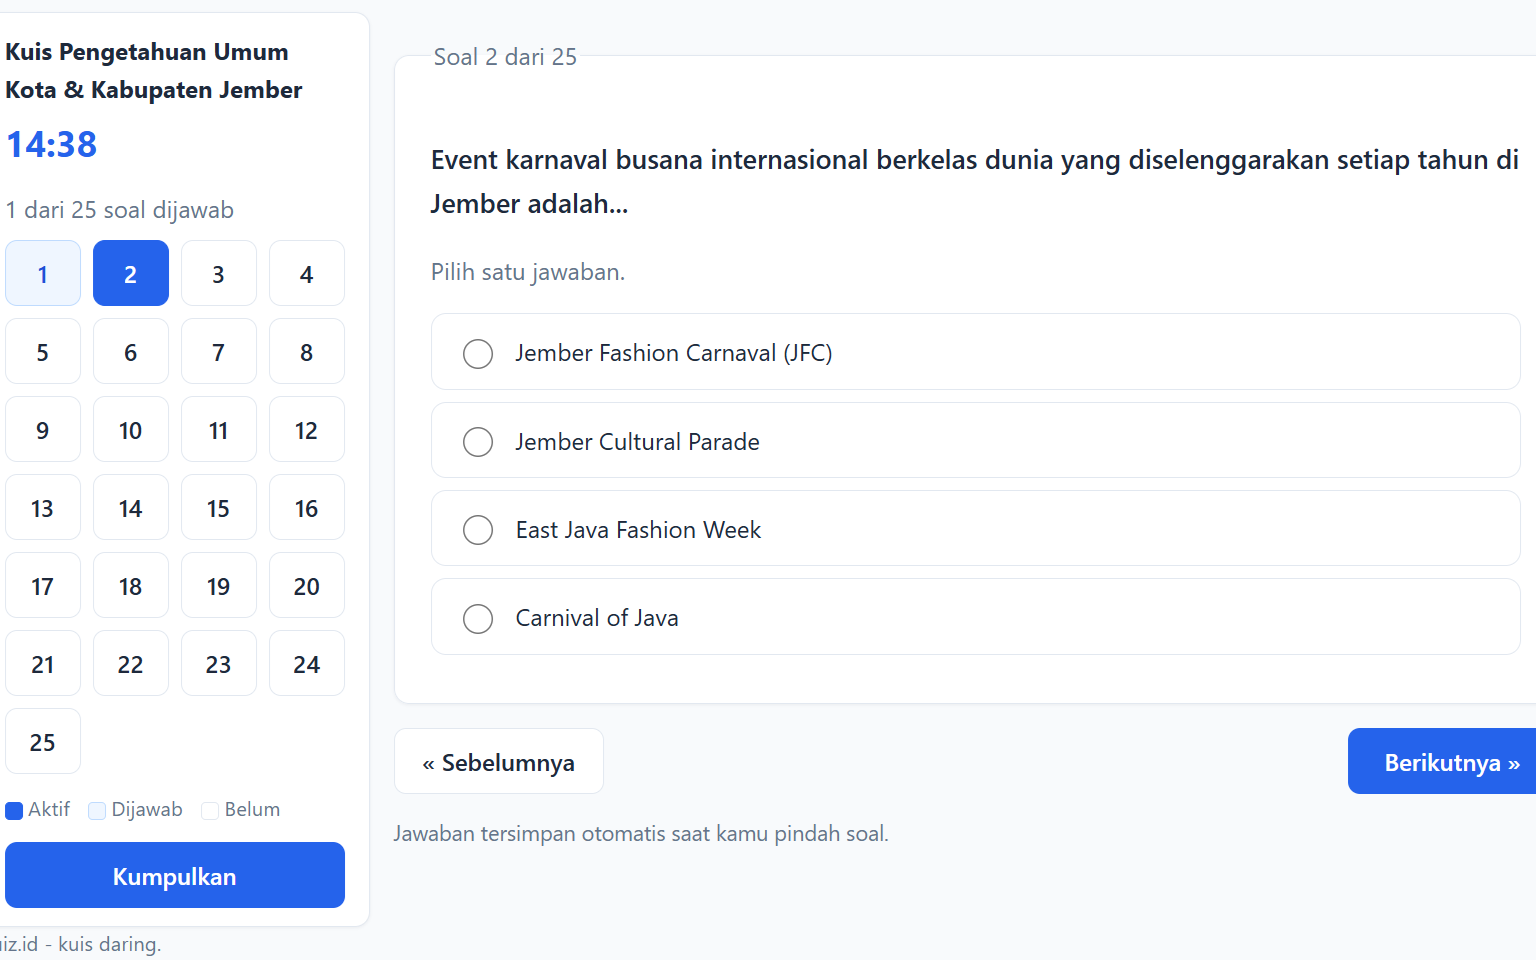The width and height of the screenshot is (1536, 960).
Task: Open question 18
Action: tap(131, 585)
